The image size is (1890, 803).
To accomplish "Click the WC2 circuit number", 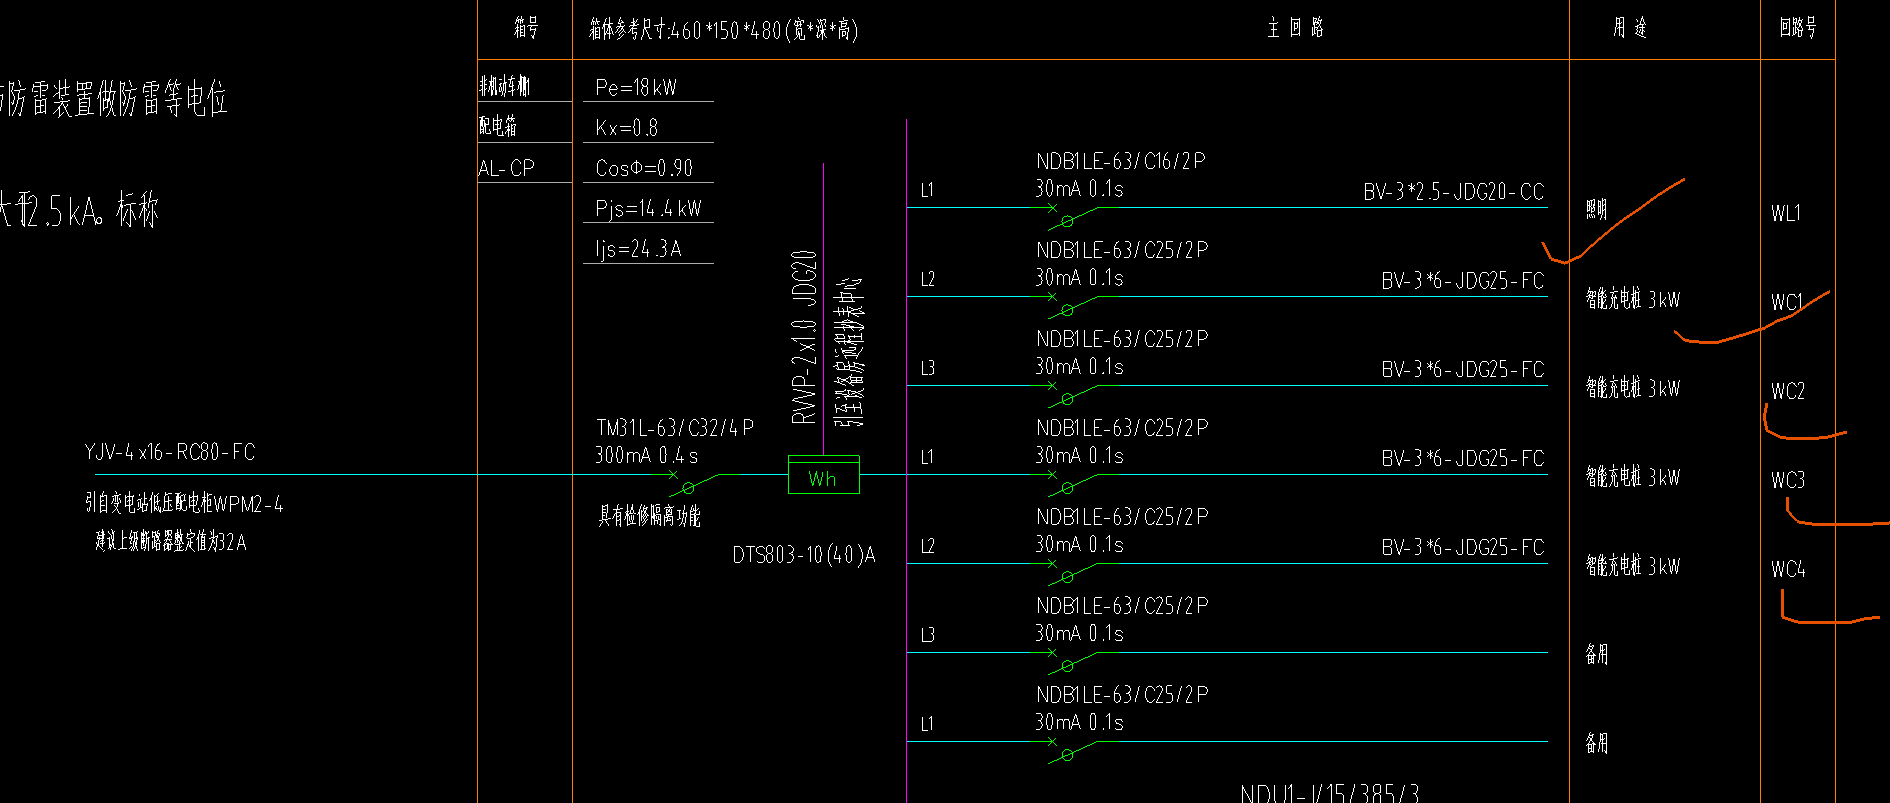I will (x=1788, y=391).
